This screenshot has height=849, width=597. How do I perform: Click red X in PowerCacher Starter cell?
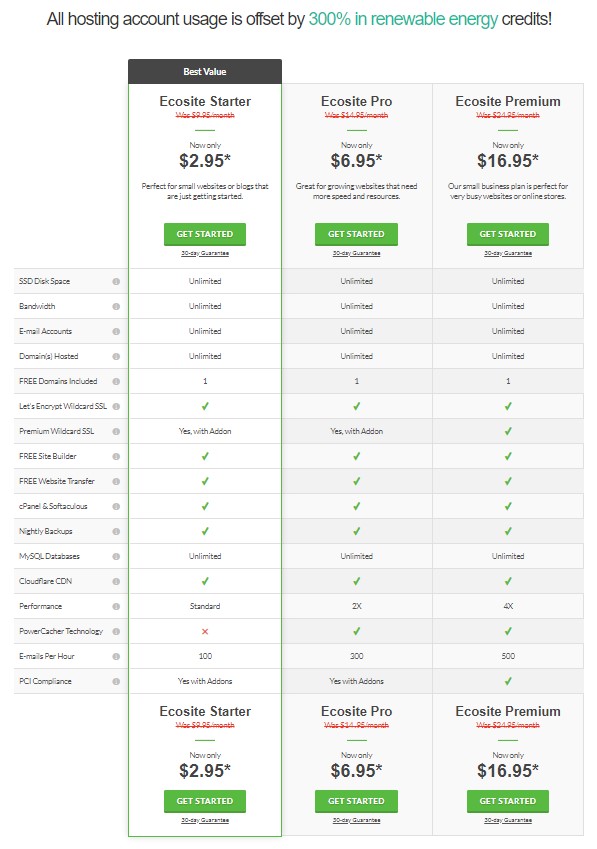click(205, 631)
